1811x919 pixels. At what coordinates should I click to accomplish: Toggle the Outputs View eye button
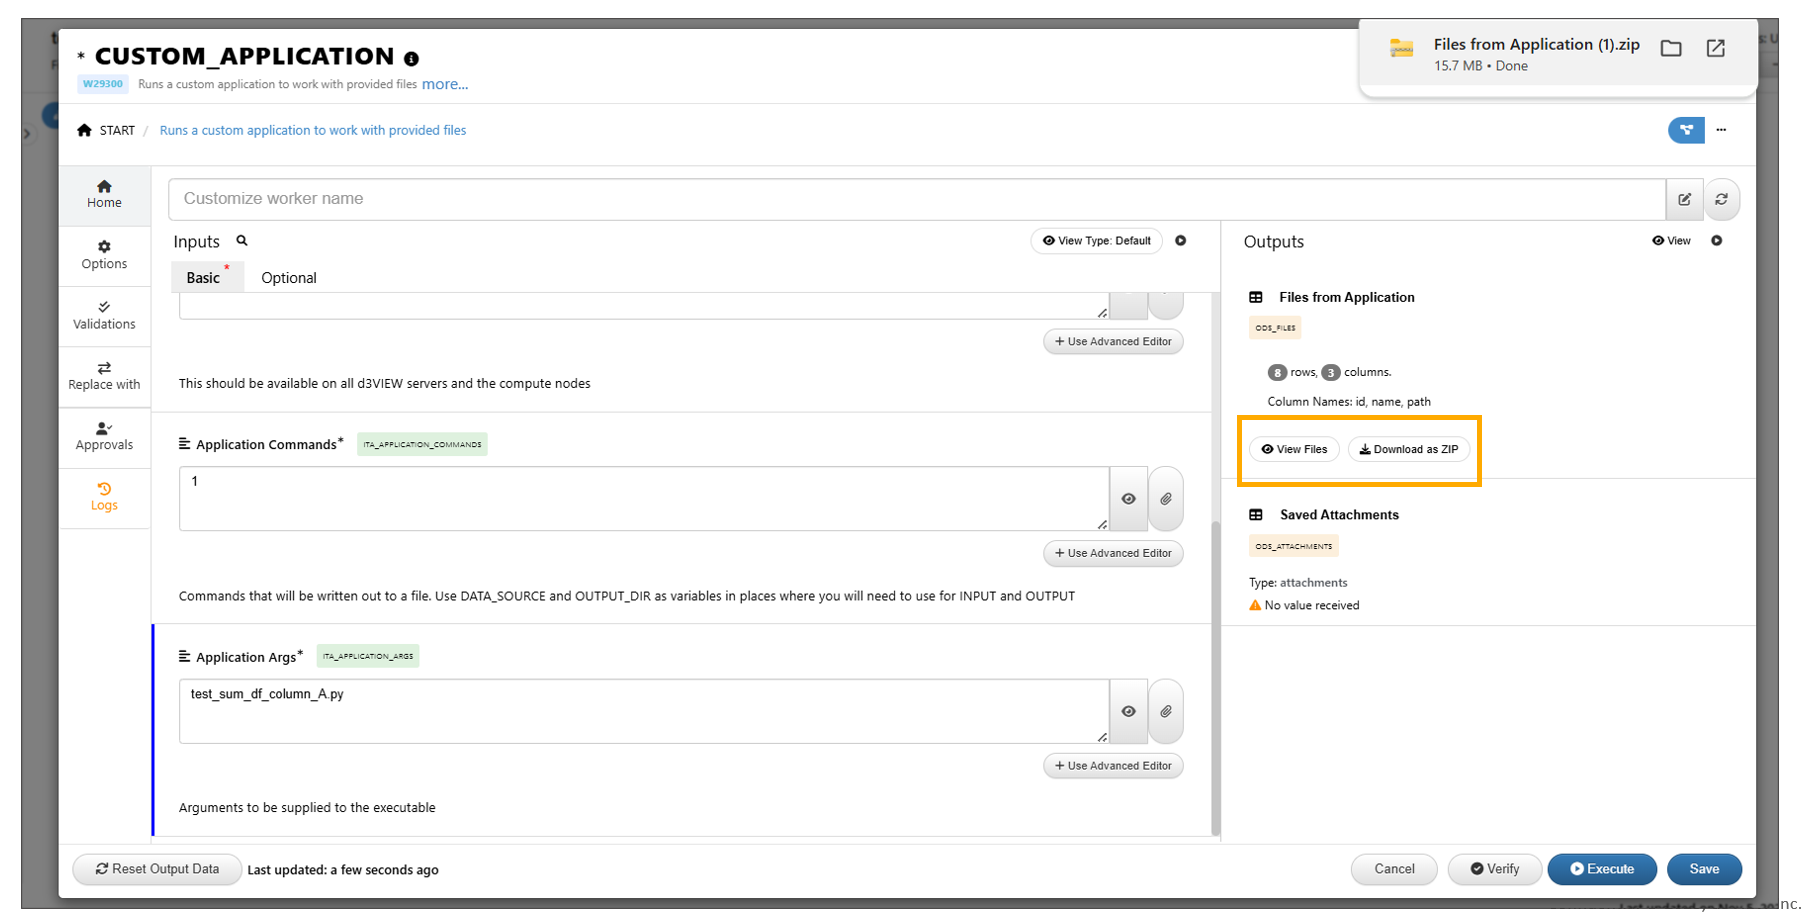click(1671, 241)
